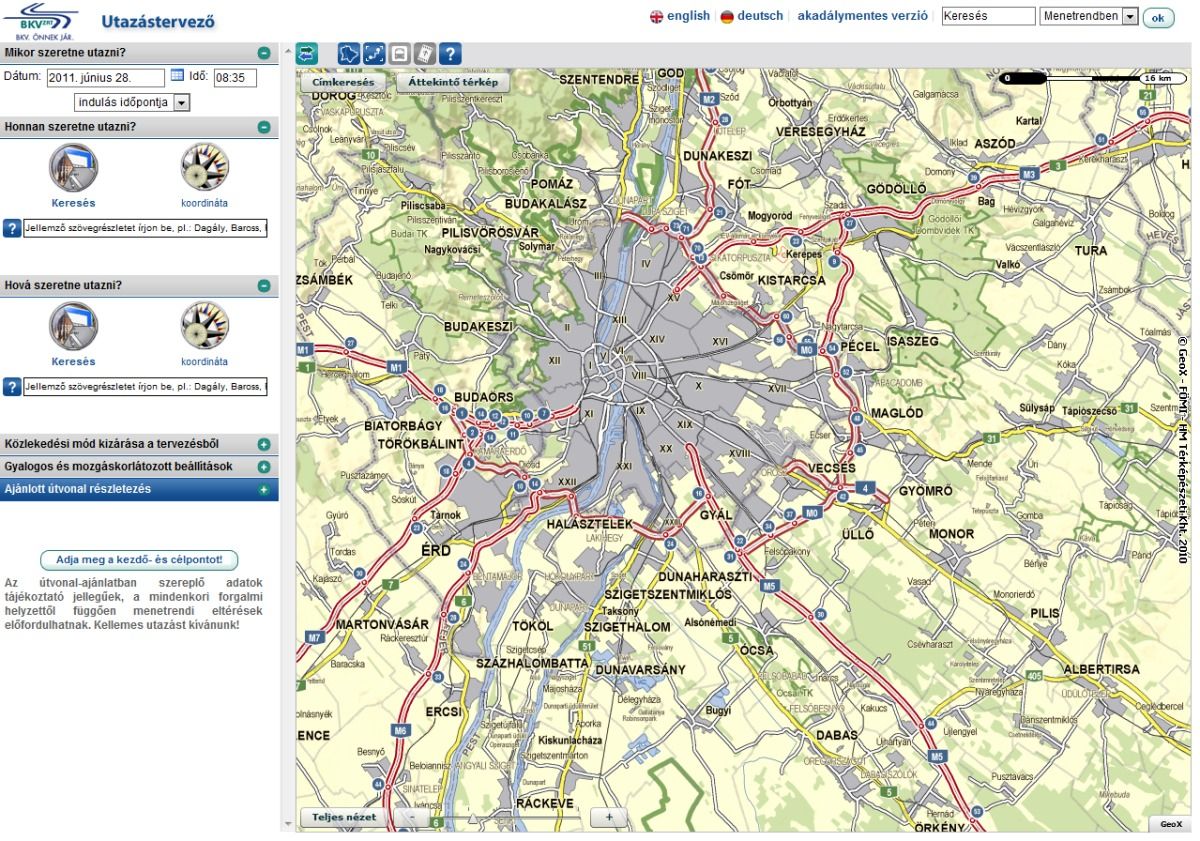
Task: Select the route zoom-to-fit tool
Action: [374, 54]
